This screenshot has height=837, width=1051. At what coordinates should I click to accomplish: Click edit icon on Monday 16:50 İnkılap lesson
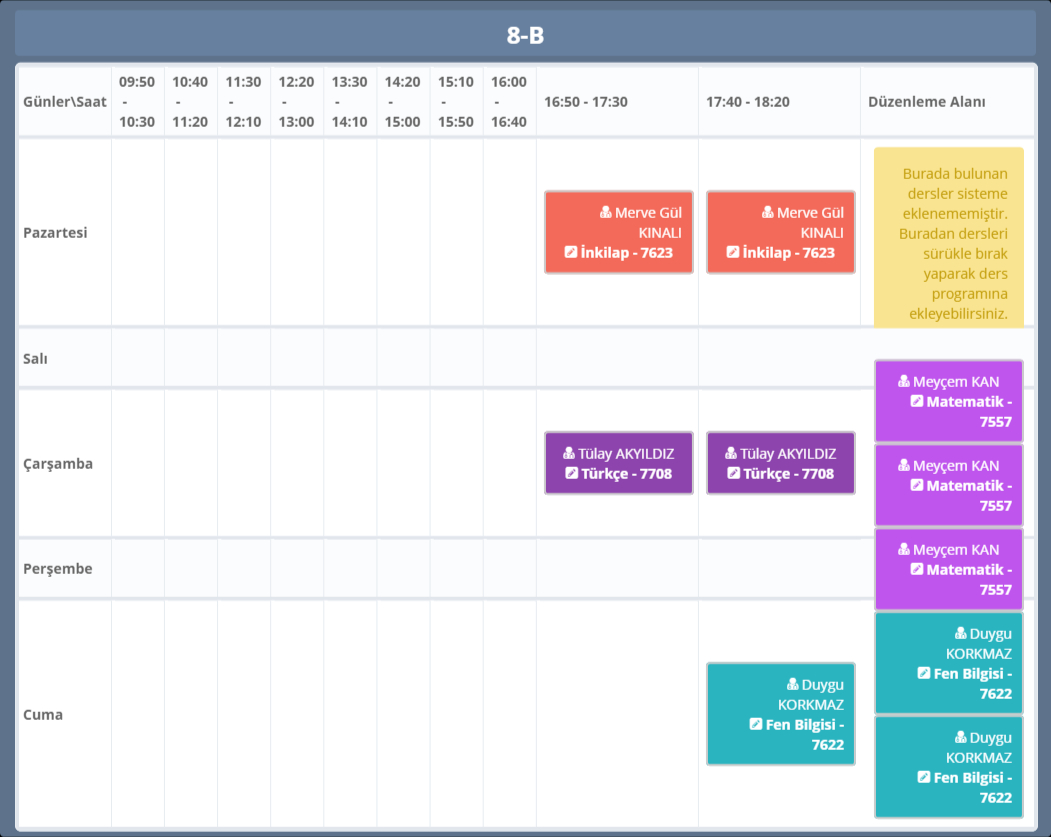click(571, 253)
